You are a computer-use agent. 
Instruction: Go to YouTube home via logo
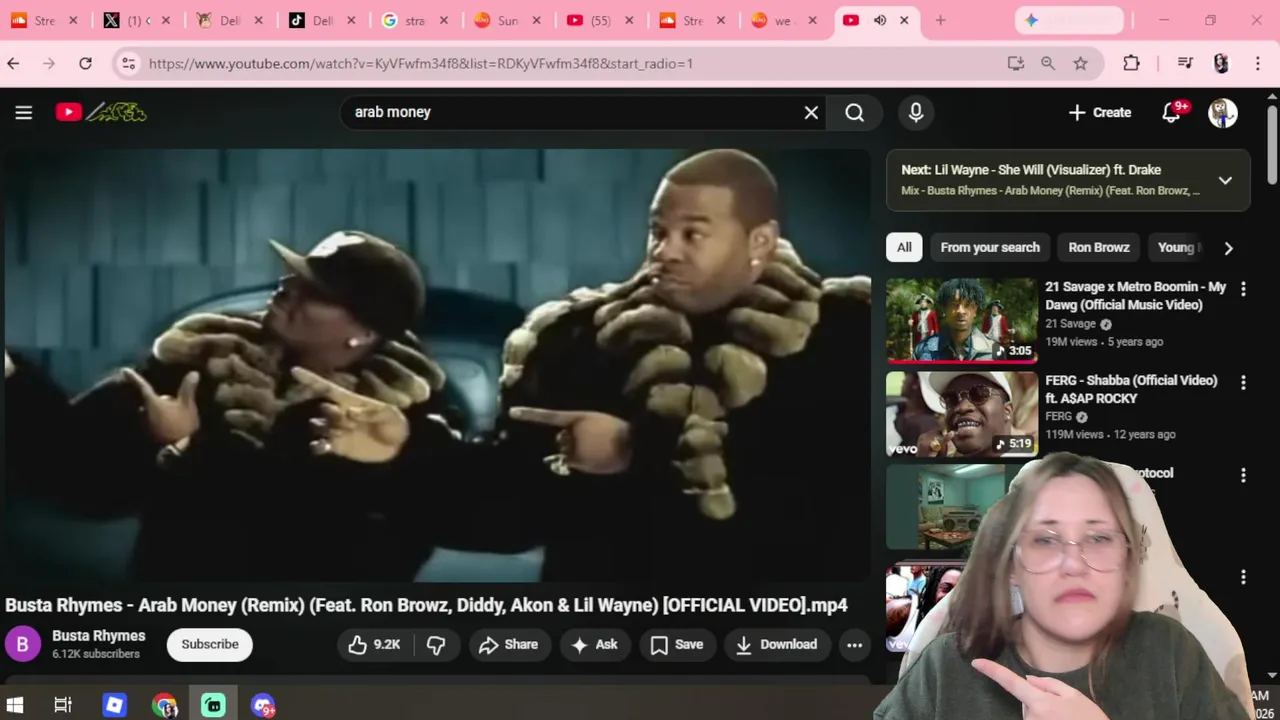[101, 112]
